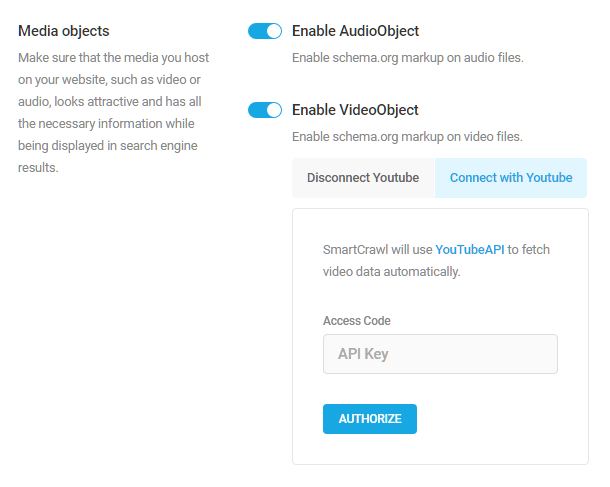Click the Enable VideoObject label text

355,110
